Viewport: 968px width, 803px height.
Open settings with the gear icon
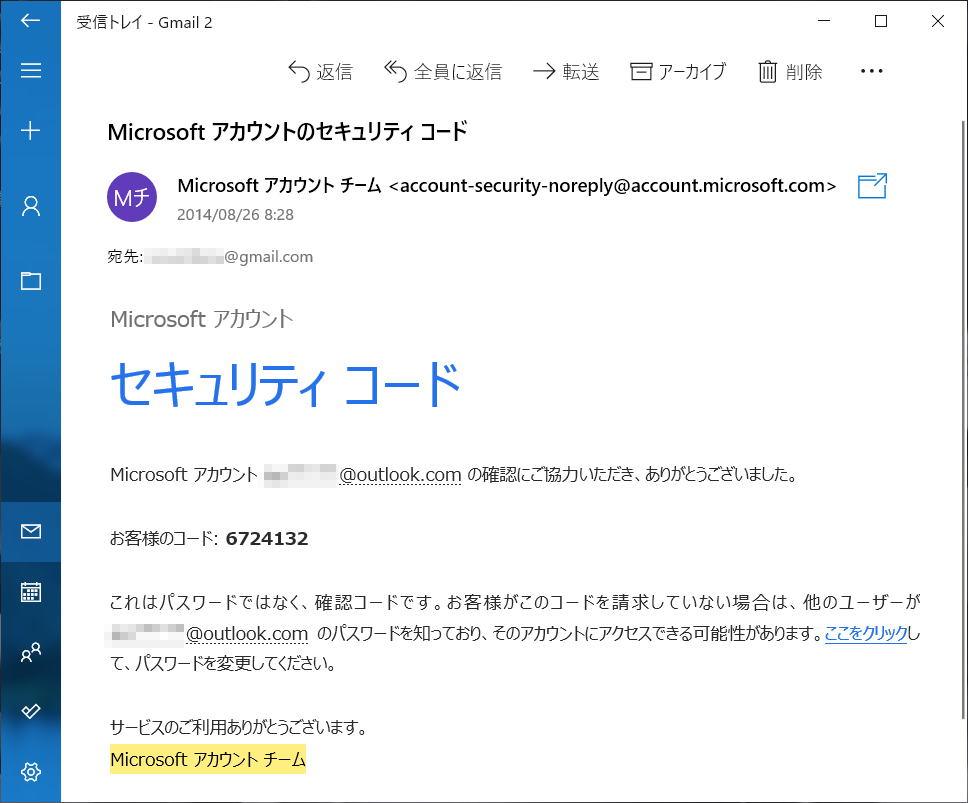[x=30, y=772]
